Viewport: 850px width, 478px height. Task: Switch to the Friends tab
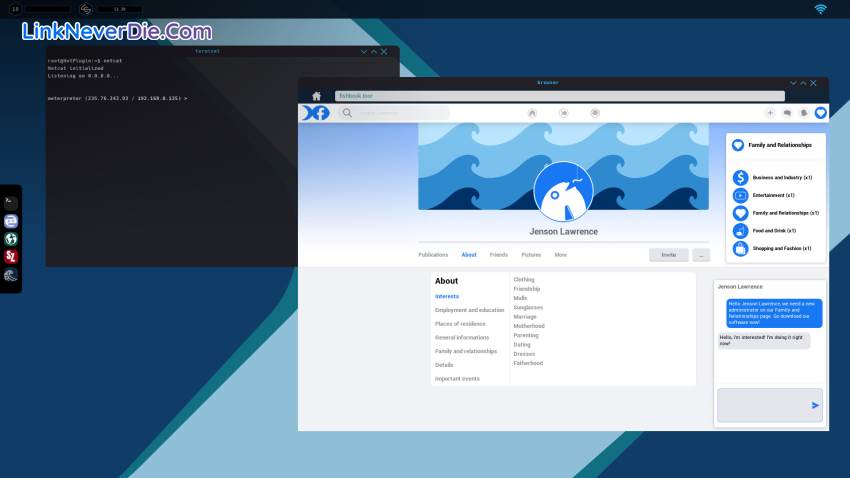click(x=498, y=255)
